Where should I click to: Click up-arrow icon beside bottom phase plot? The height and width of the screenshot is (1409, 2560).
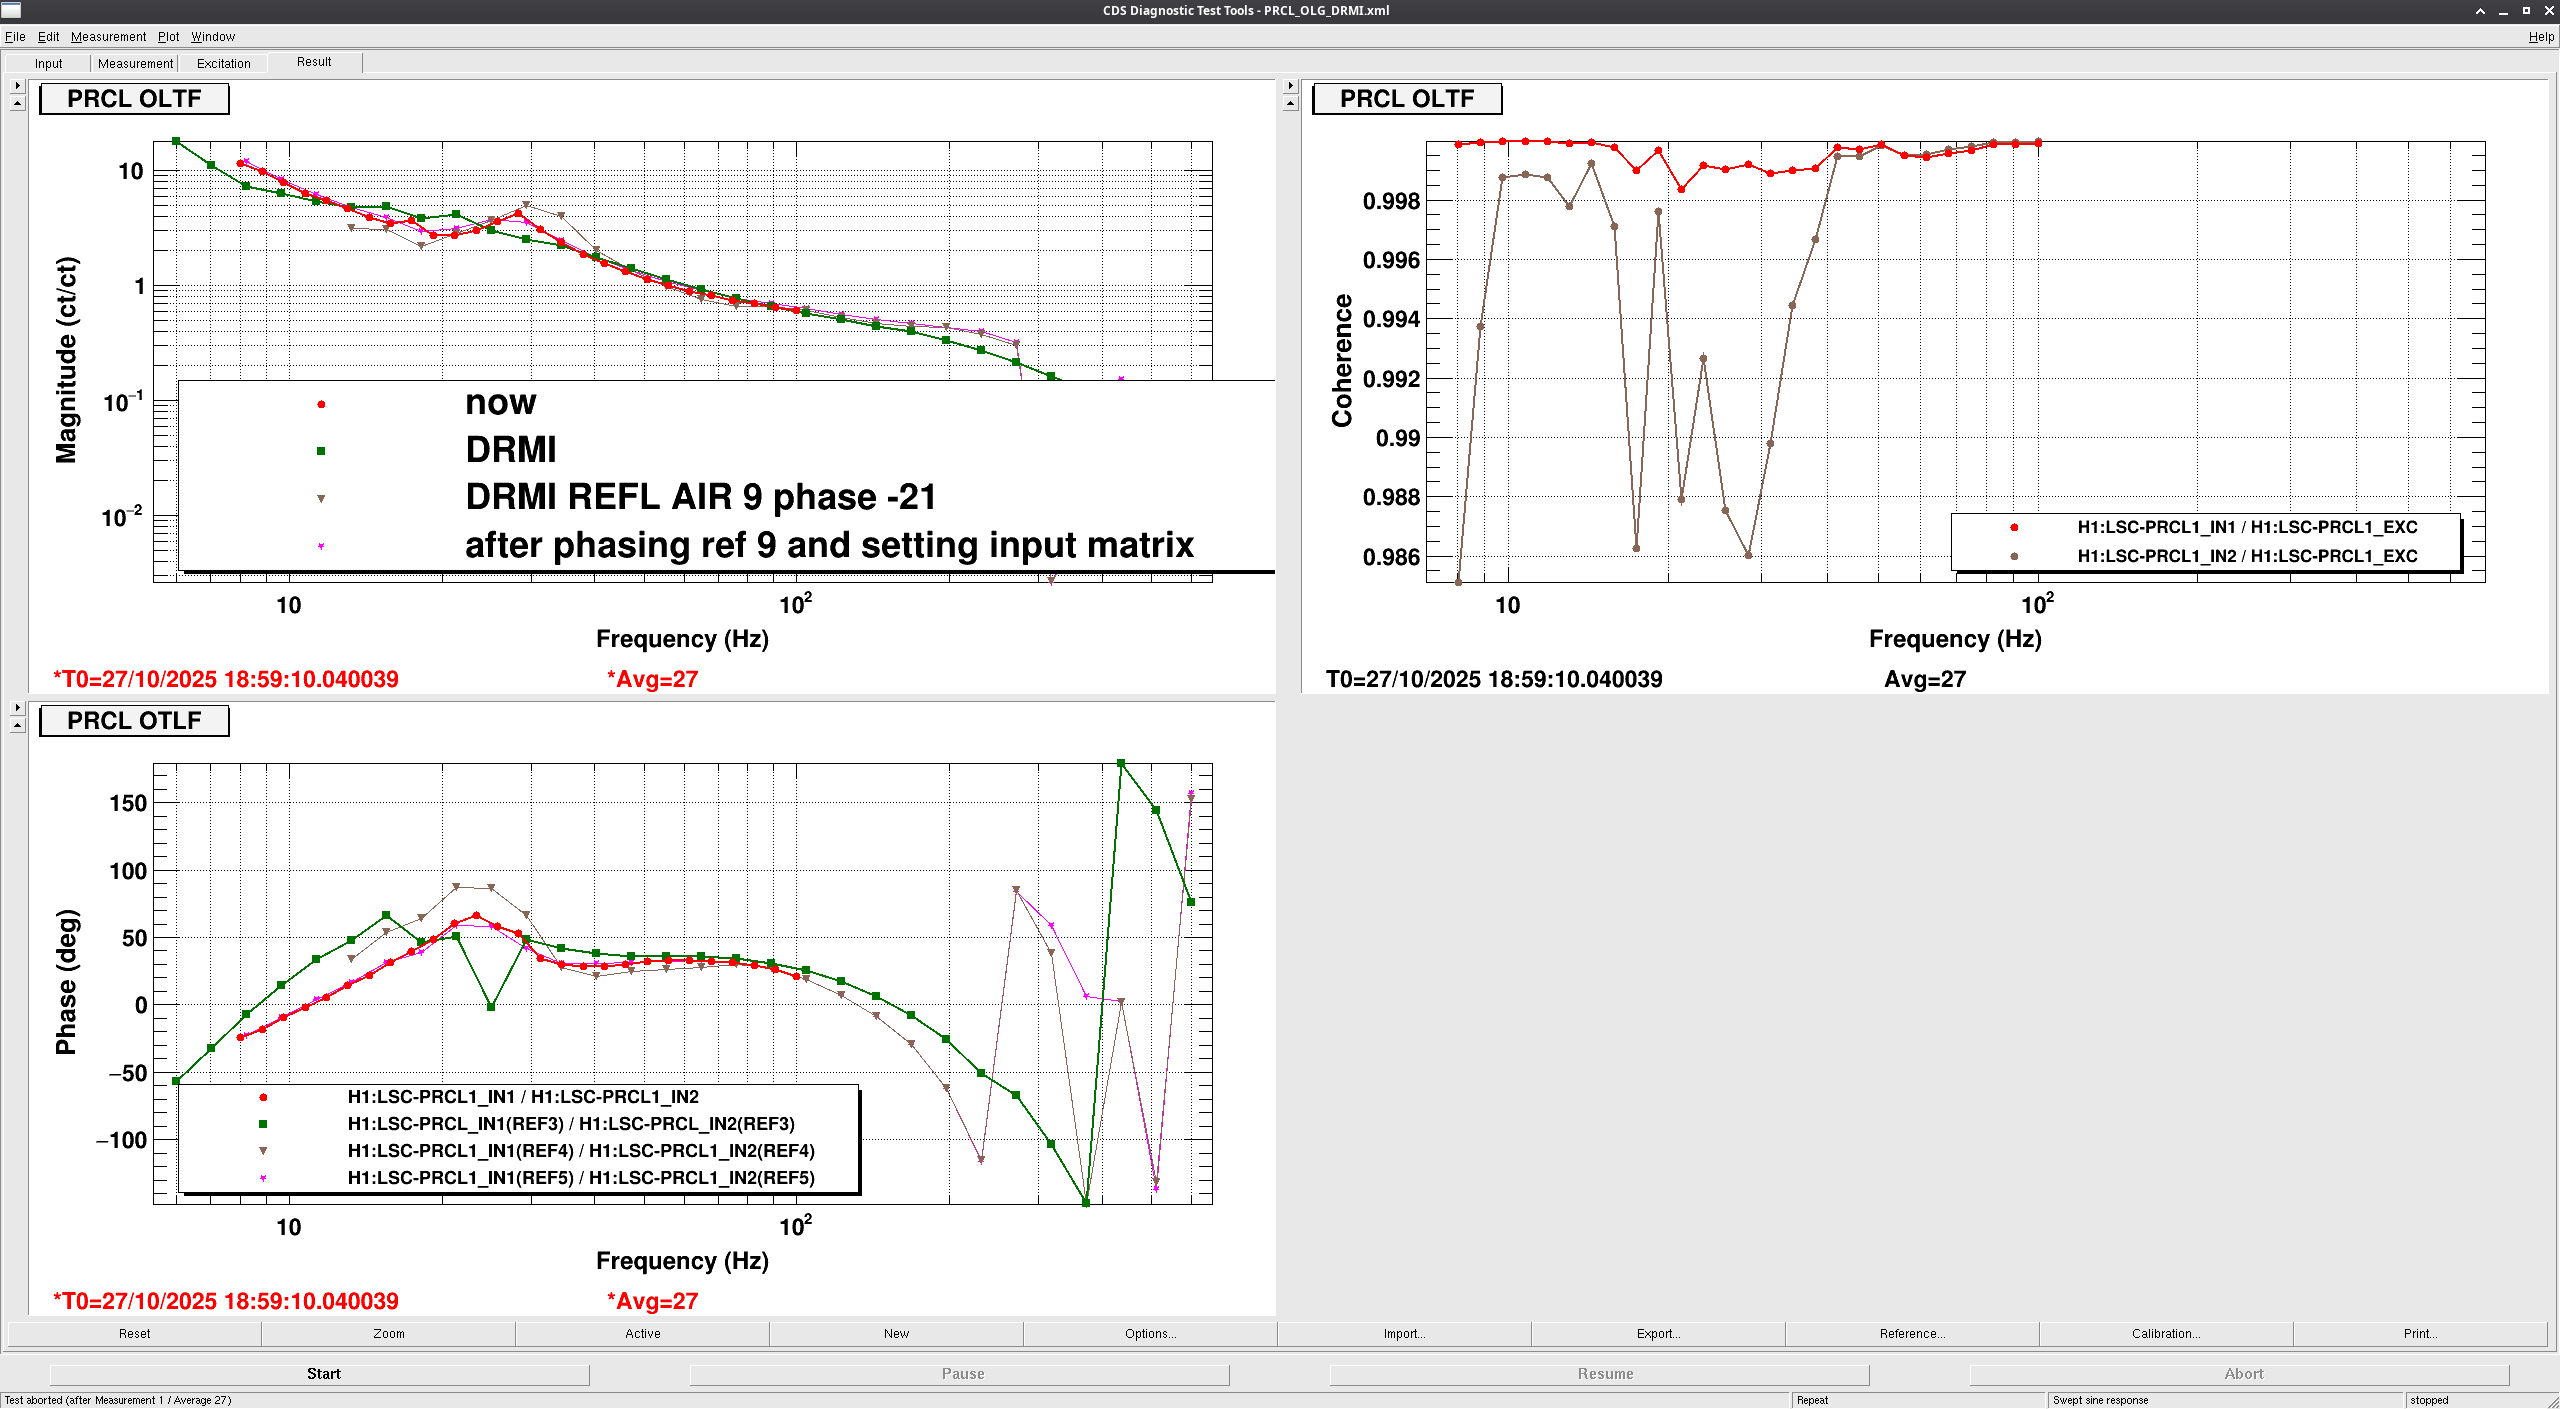pos(17,725)
